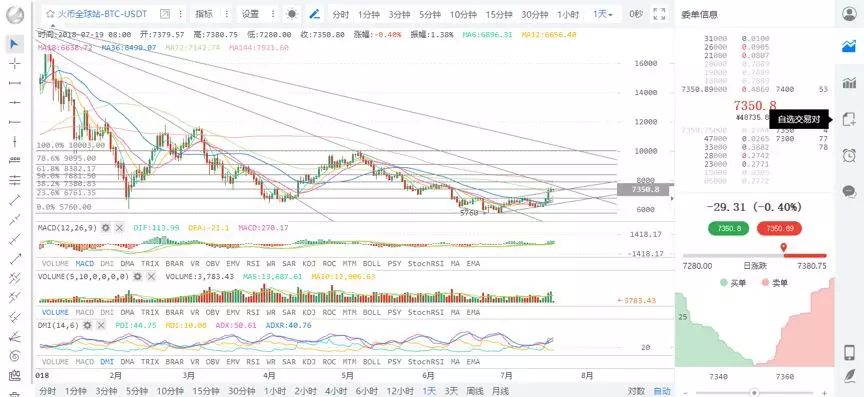Enter fullscreen chart mode icon
Viewport: 864px width, 397px height.
pos(658,14)
